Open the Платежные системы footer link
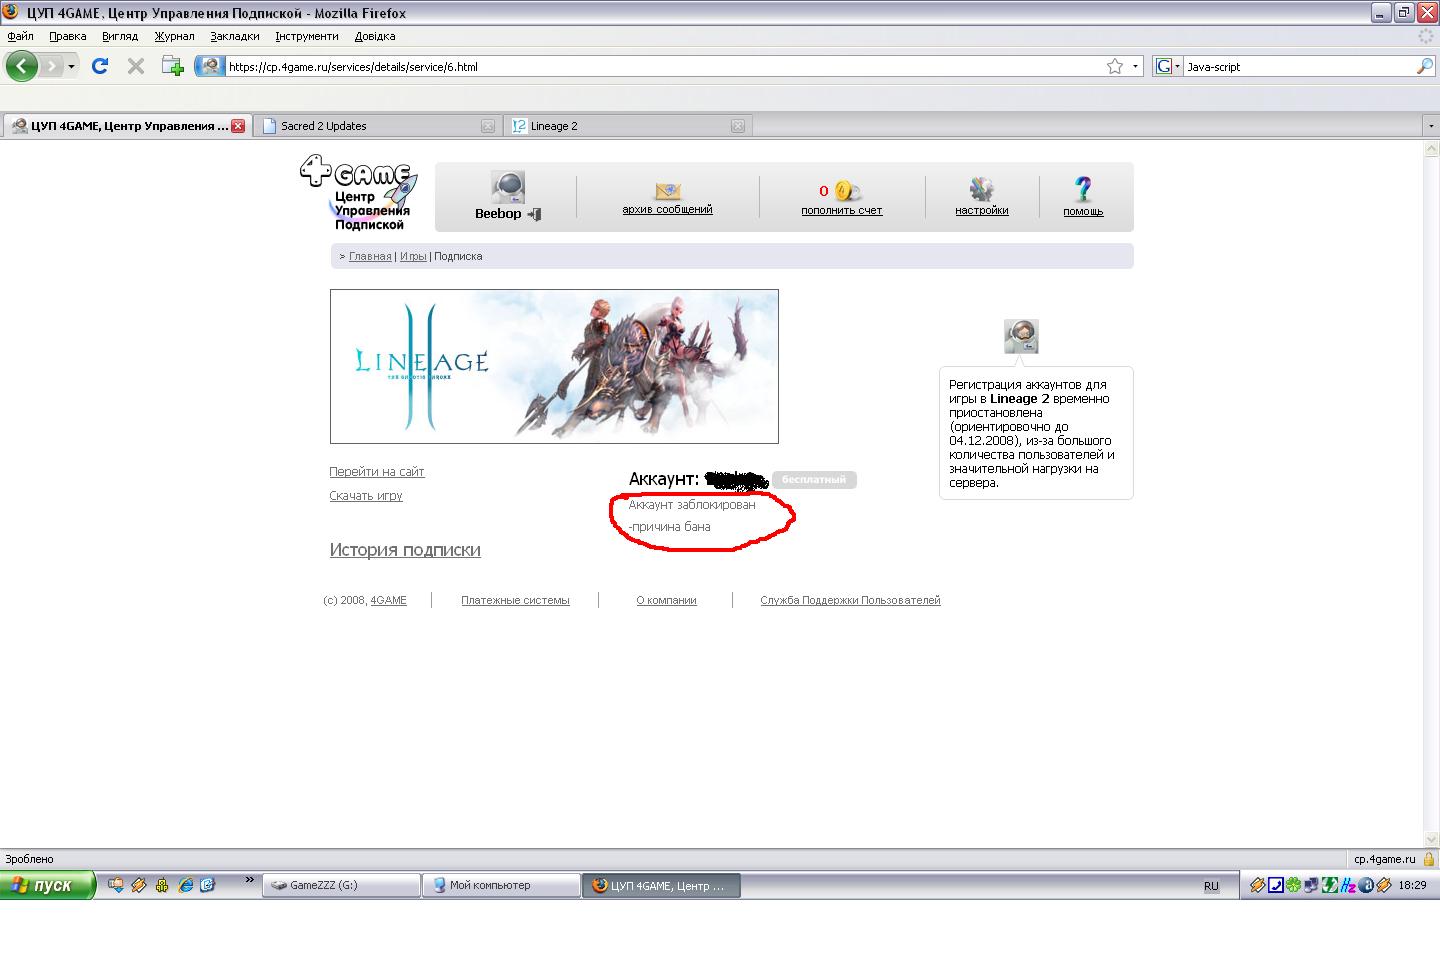 pyautogui.click(x=515, y=601)
